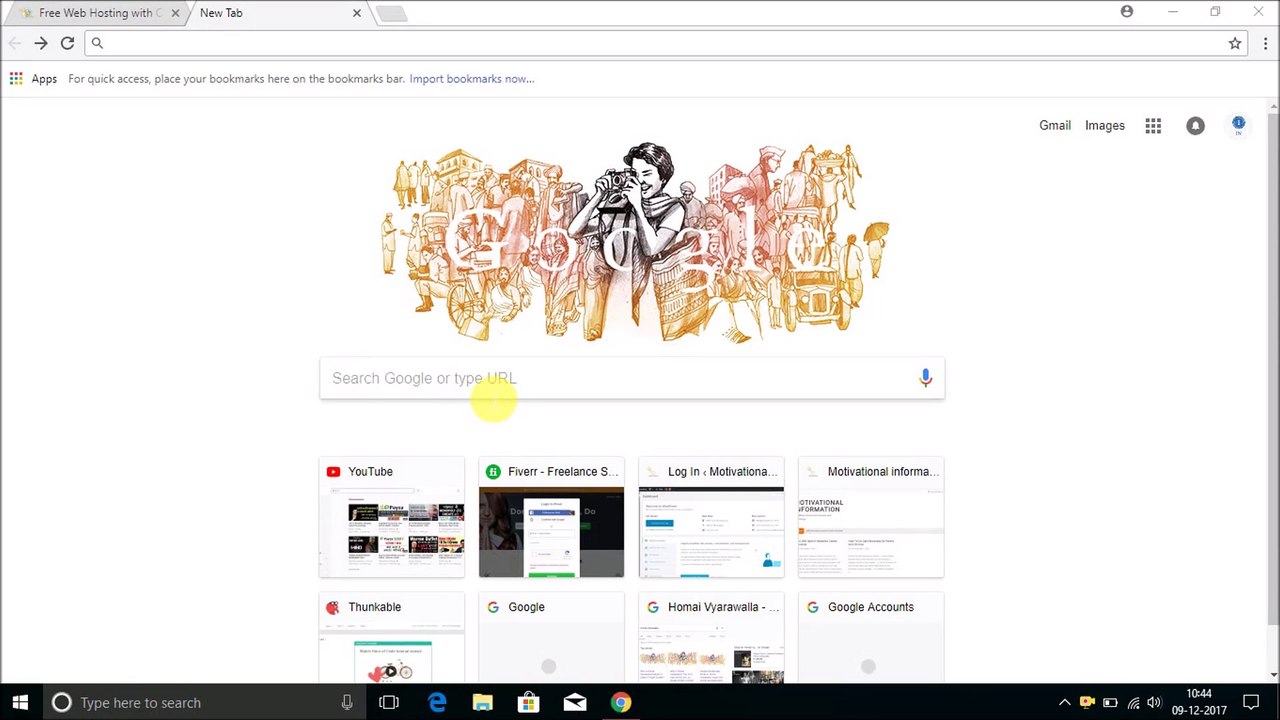Open the Gmail link
The width and height of the screenshot is (1280, 720).
coord(1055,125)
